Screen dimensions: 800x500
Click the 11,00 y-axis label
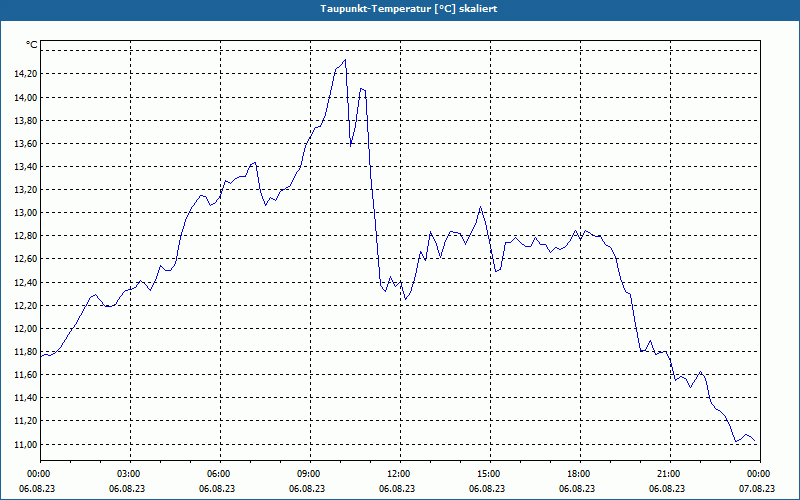[x=26, y=444]
